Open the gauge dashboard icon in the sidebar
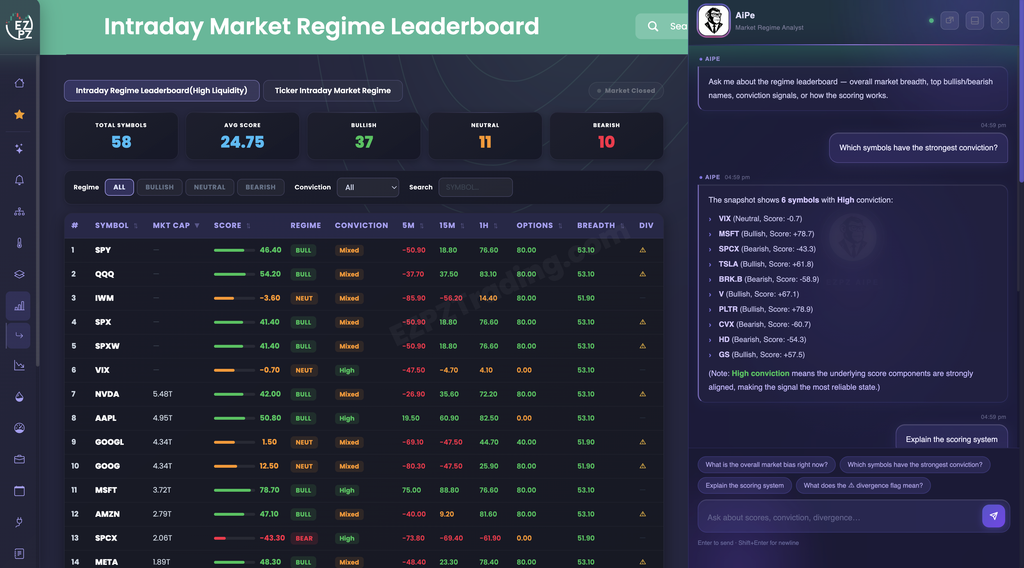Image resolution: width=1024 pixels, height=568 pixels. pos(20,428)
